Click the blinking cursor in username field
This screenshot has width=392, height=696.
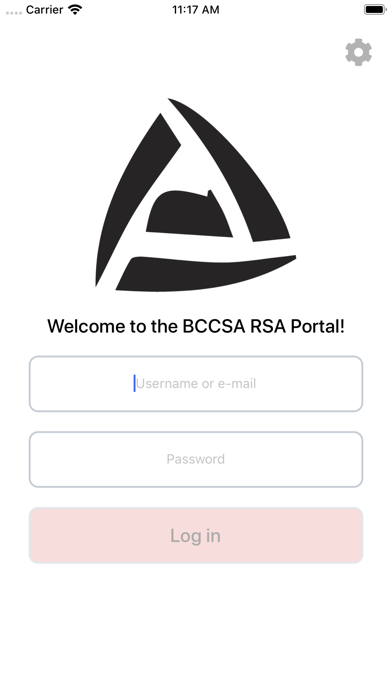135,384
